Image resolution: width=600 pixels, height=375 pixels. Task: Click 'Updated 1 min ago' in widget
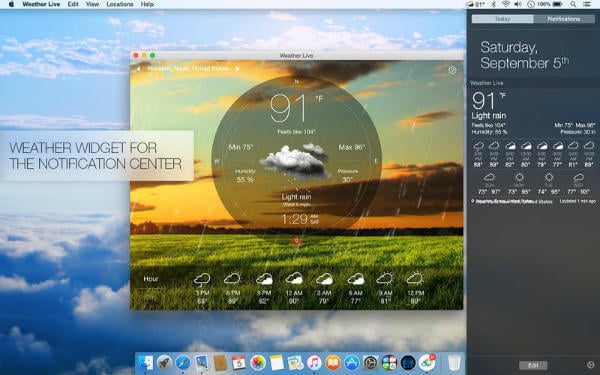pos(578,201)
